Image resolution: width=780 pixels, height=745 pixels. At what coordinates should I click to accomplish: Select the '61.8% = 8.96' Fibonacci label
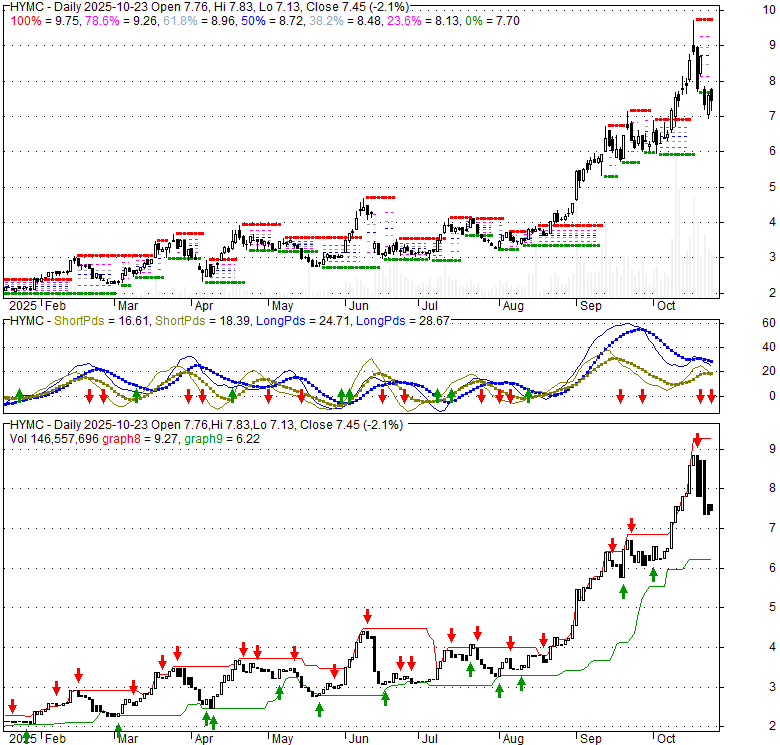(x=200, y=21)
